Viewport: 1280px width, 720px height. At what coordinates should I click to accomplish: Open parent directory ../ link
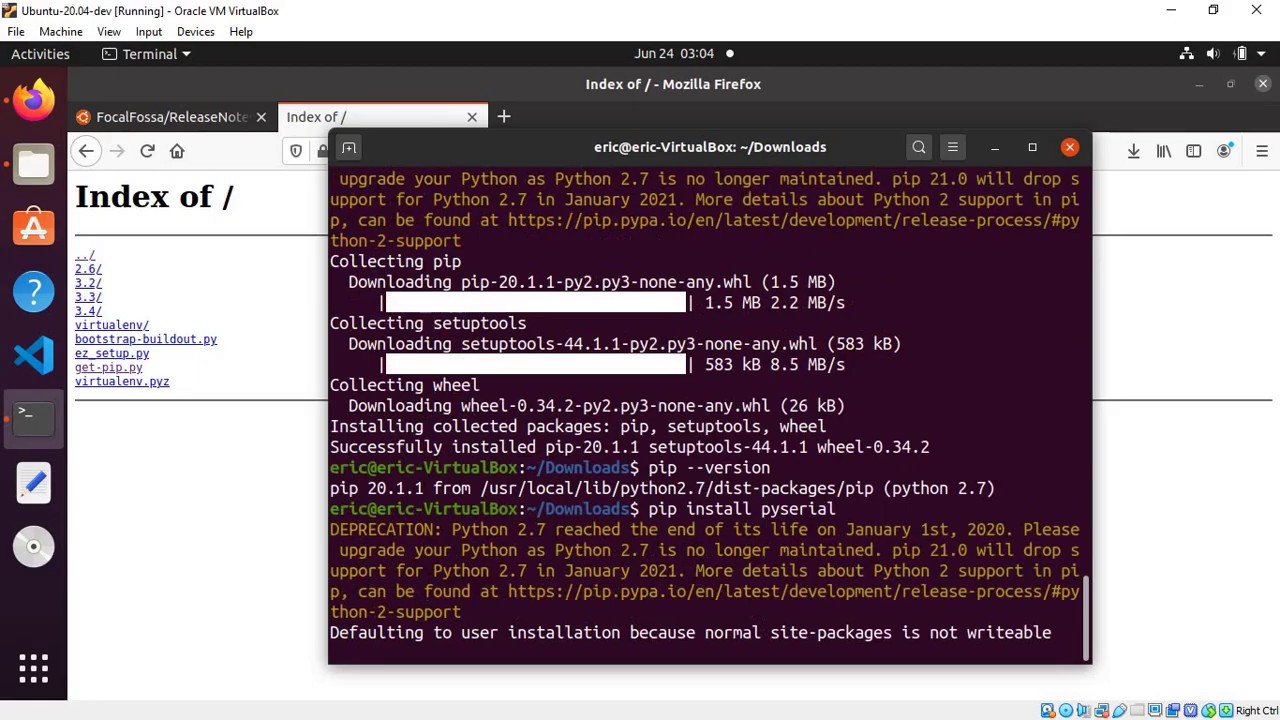point(85,255)
